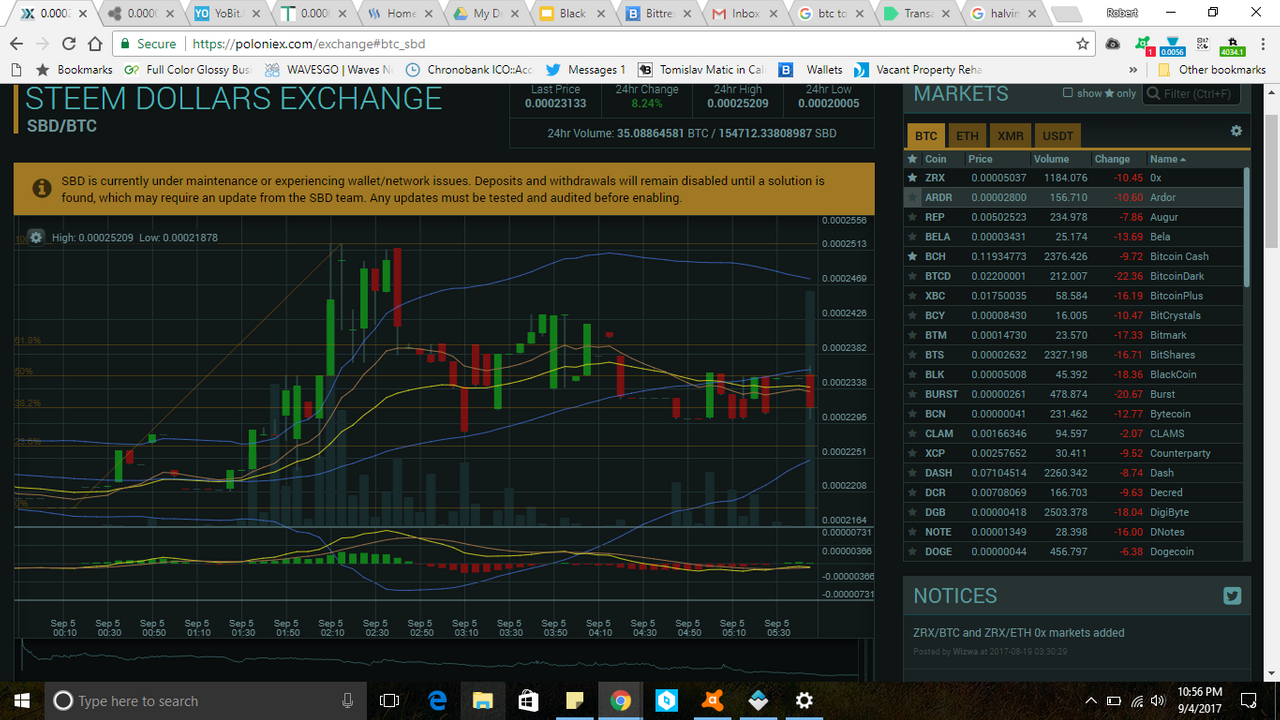Select the BTS BitShares market row

tap(1076, 355)
